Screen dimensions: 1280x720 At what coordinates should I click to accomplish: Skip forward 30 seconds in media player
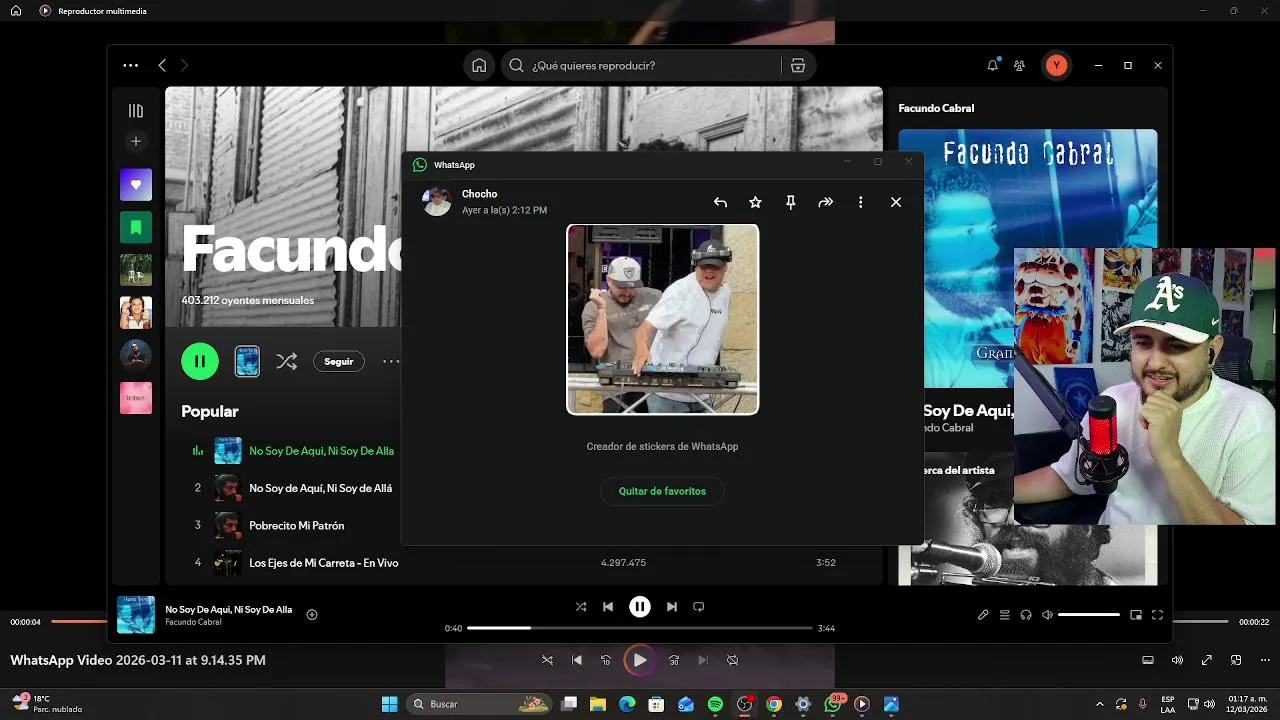tap(674, 660)
